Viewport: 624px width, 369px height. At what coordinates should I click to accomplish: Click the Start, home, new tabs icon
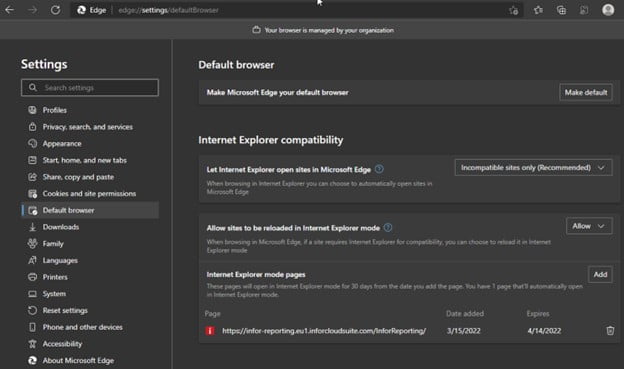click(x=32, y=160)
